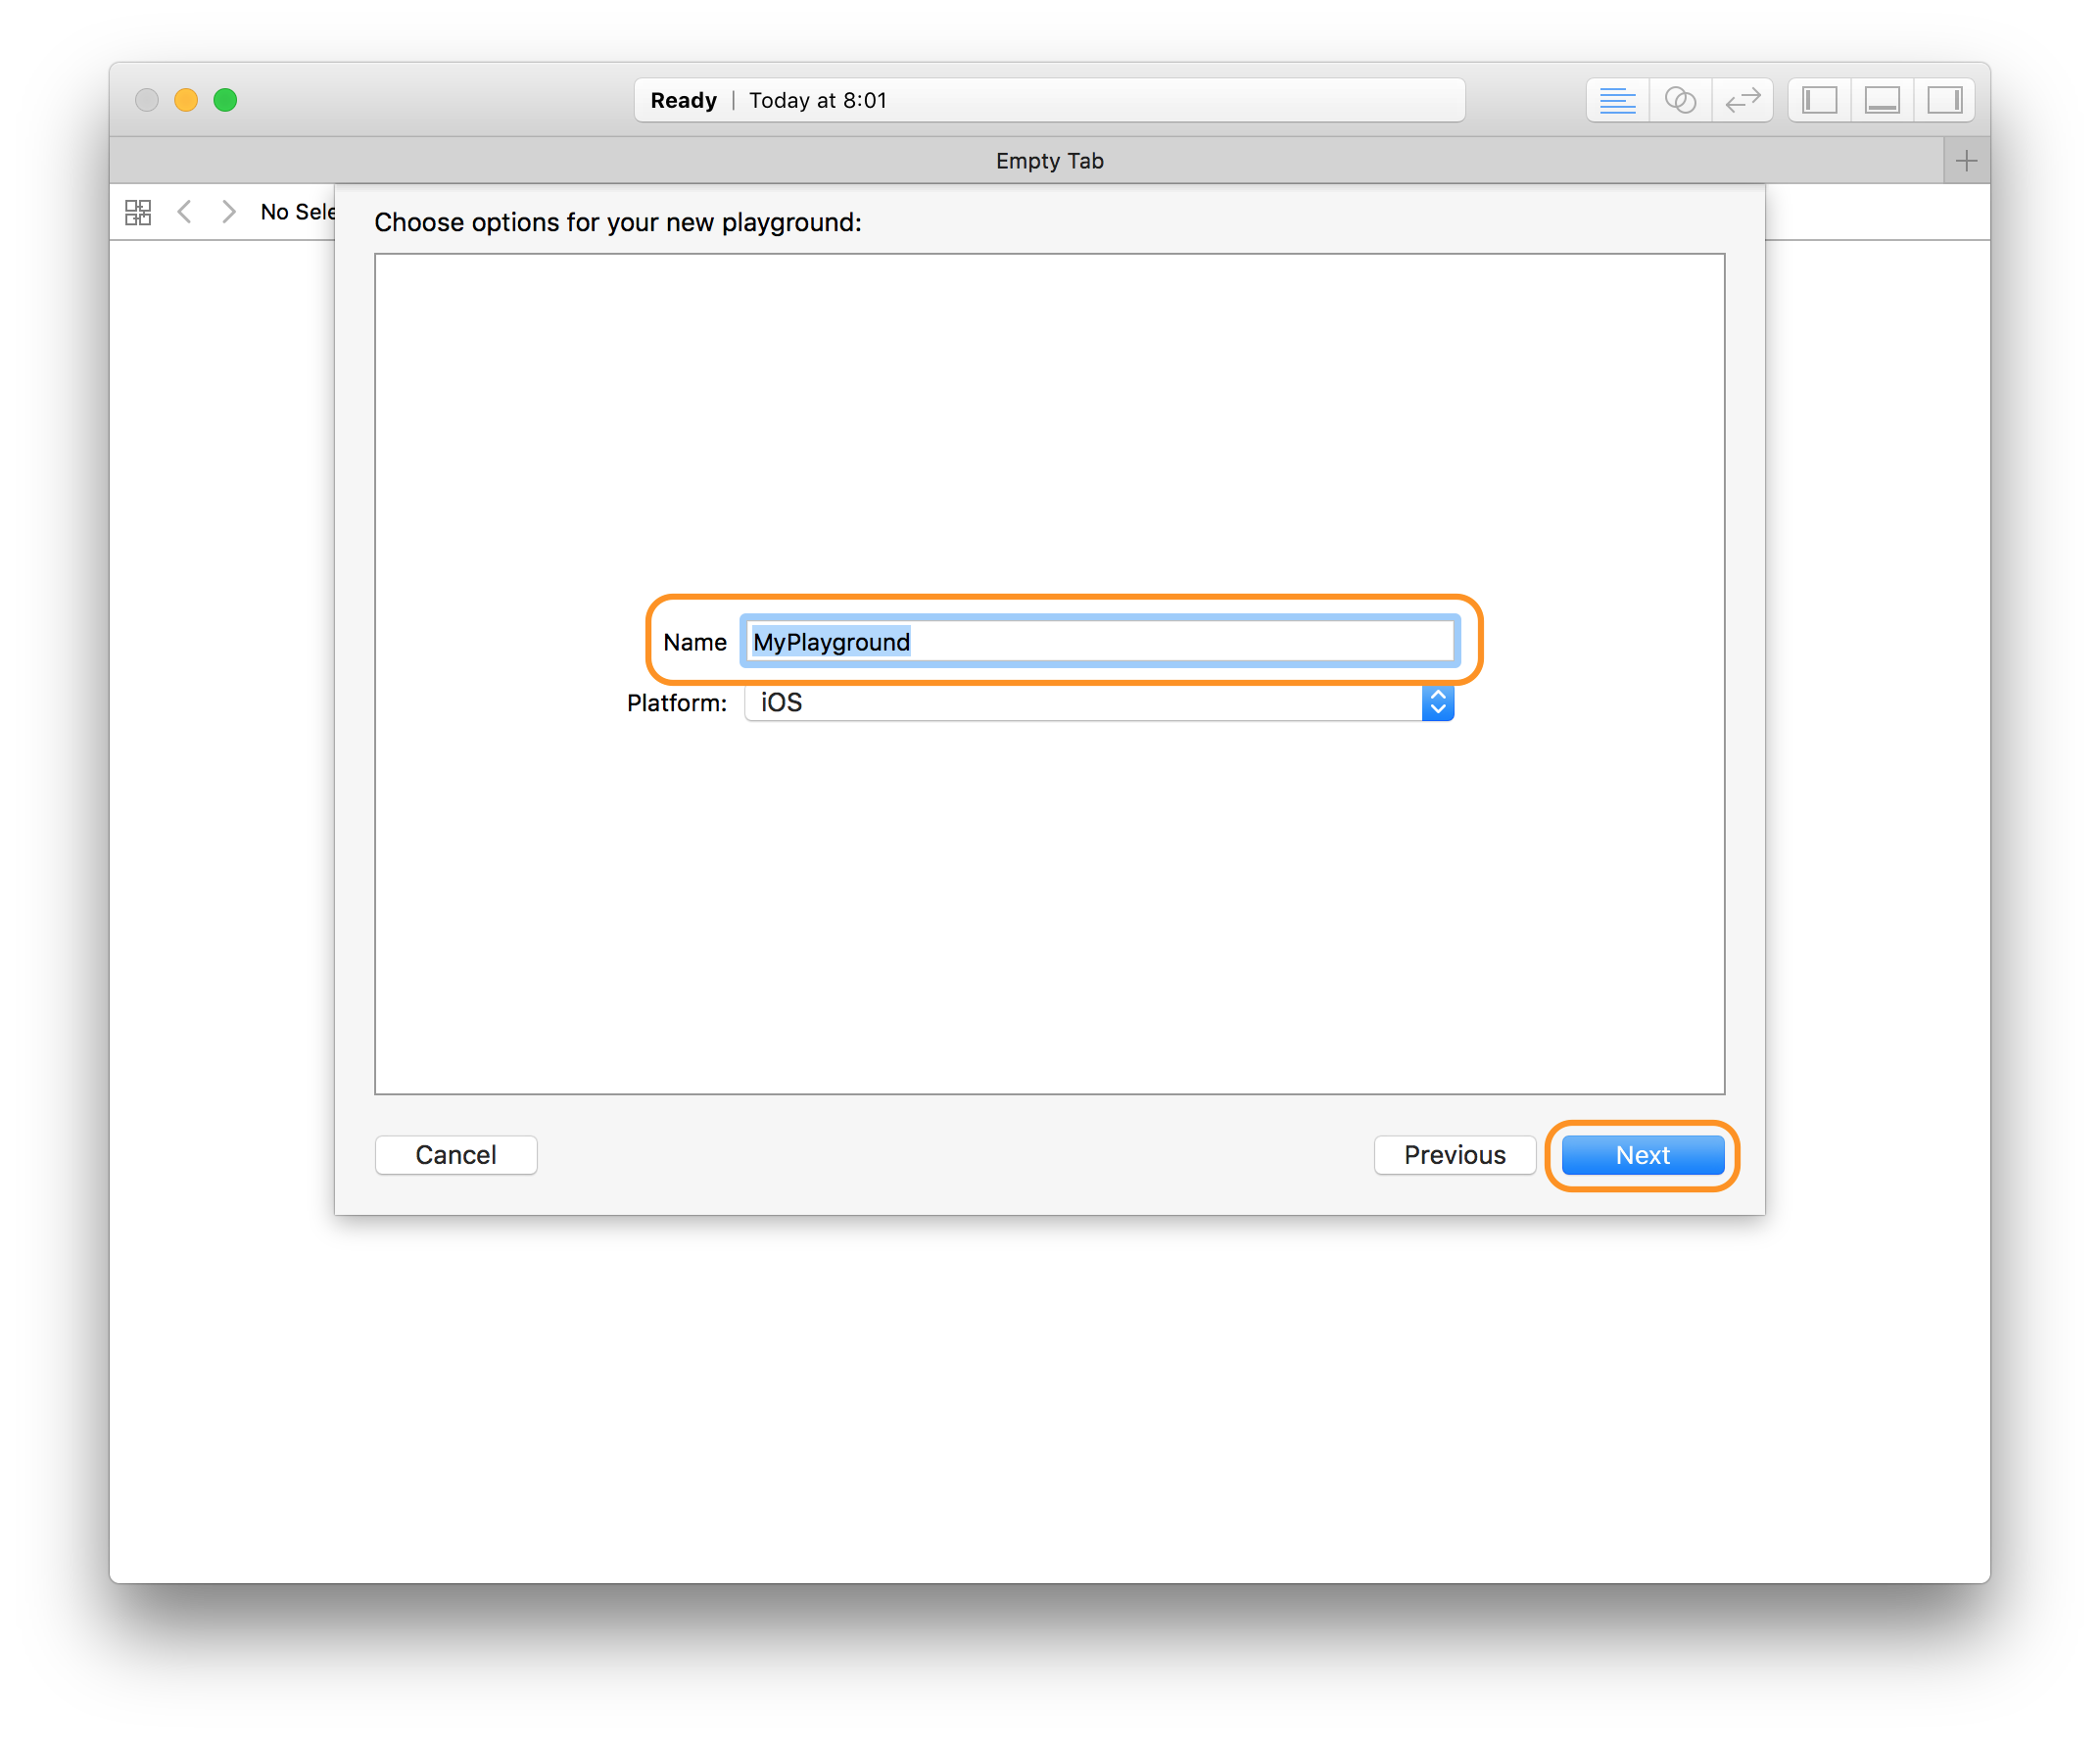Viewport: 2100px width, 1740px height.
Task: Minimize the Xcode window
Action: pyautogui.click(x=186, y=100)
